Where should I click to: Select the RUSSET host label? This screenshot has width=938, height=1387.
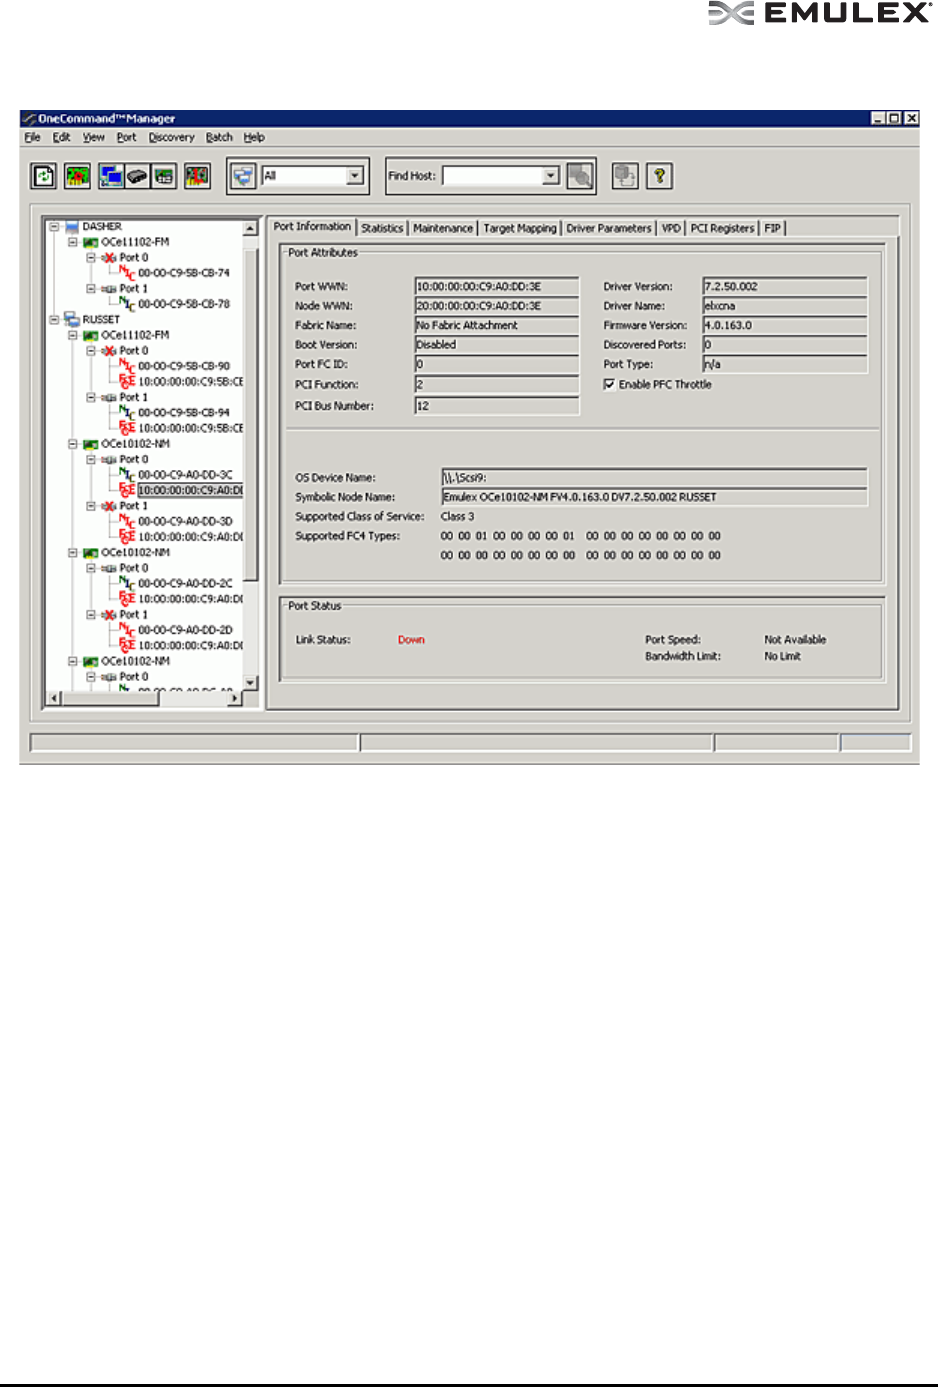pyautogui.click(x=101, y=319)
